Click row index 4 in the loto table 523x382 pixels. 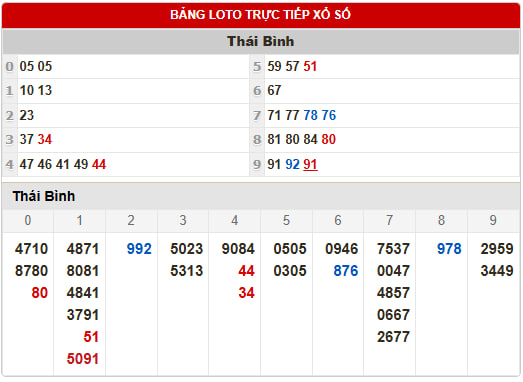[x=10, y=164]
